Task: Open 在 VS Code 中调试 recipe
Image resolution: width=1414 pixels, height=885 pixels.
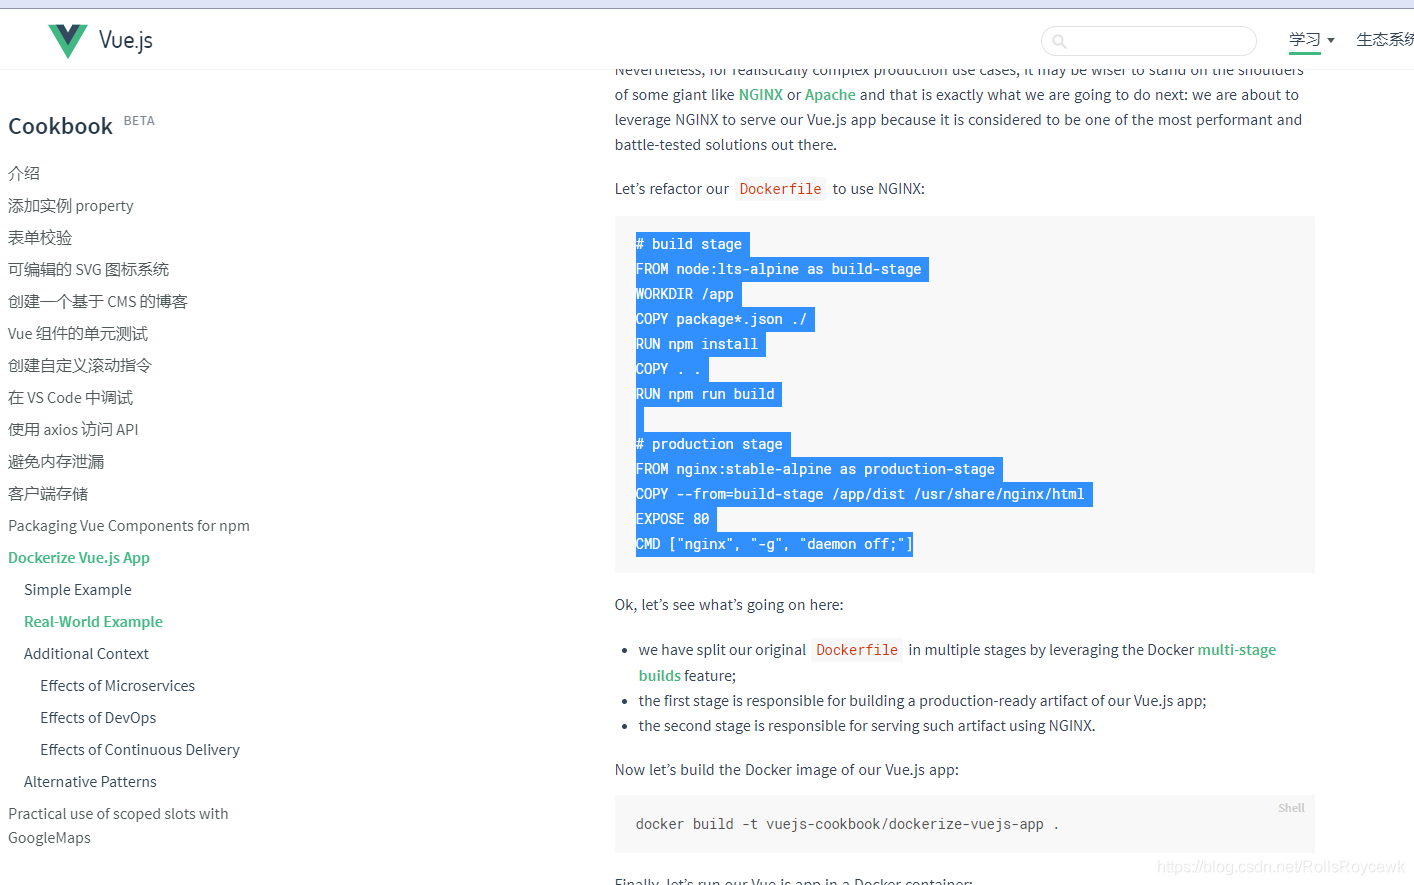Action: [x=71, y=398]
